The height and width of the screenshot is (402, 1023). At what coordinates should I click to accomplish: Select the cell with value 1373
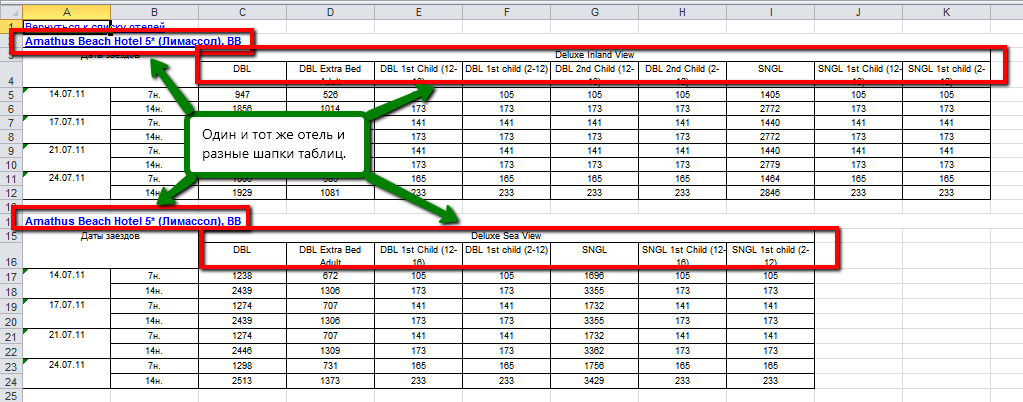(x=330, y=381)
